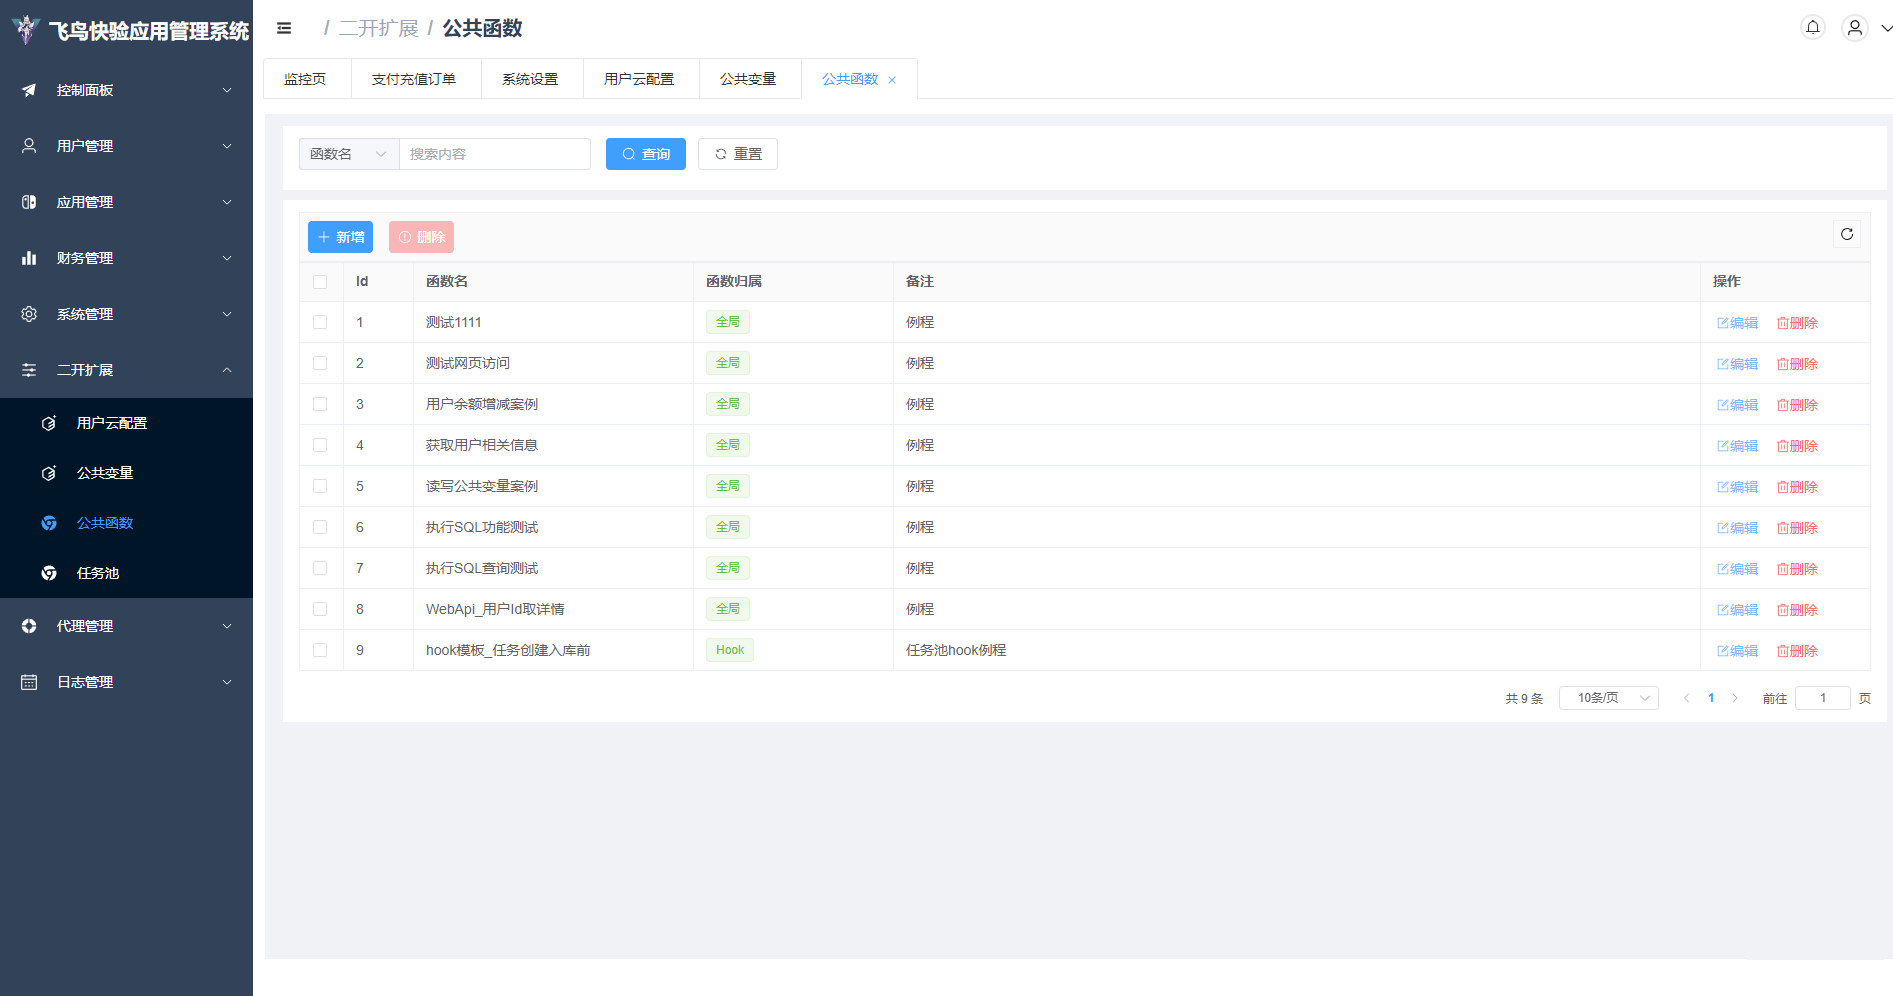Open the 函数名 search field dropdown

pyautogui.click(x=348, y=154)
